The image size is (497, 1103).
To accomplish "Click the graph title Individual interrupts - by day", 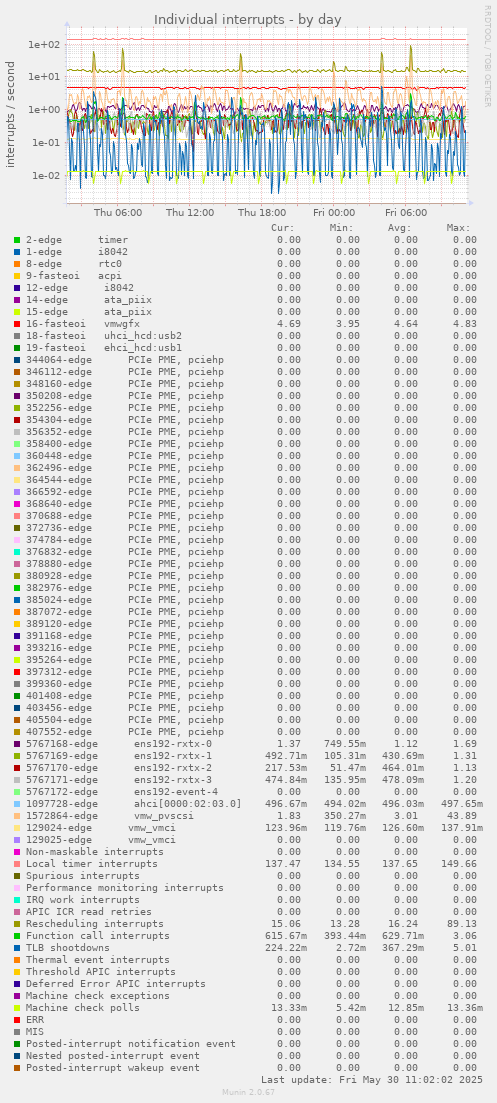I will point(248,19).
